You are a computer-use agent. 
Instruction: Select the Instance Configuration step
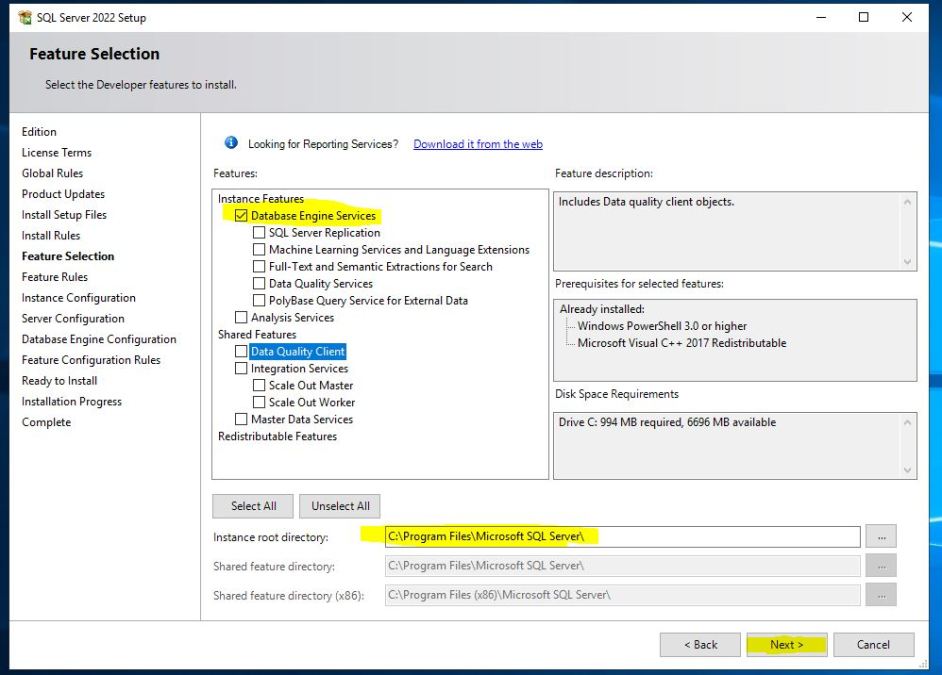(x=78, y=297)
